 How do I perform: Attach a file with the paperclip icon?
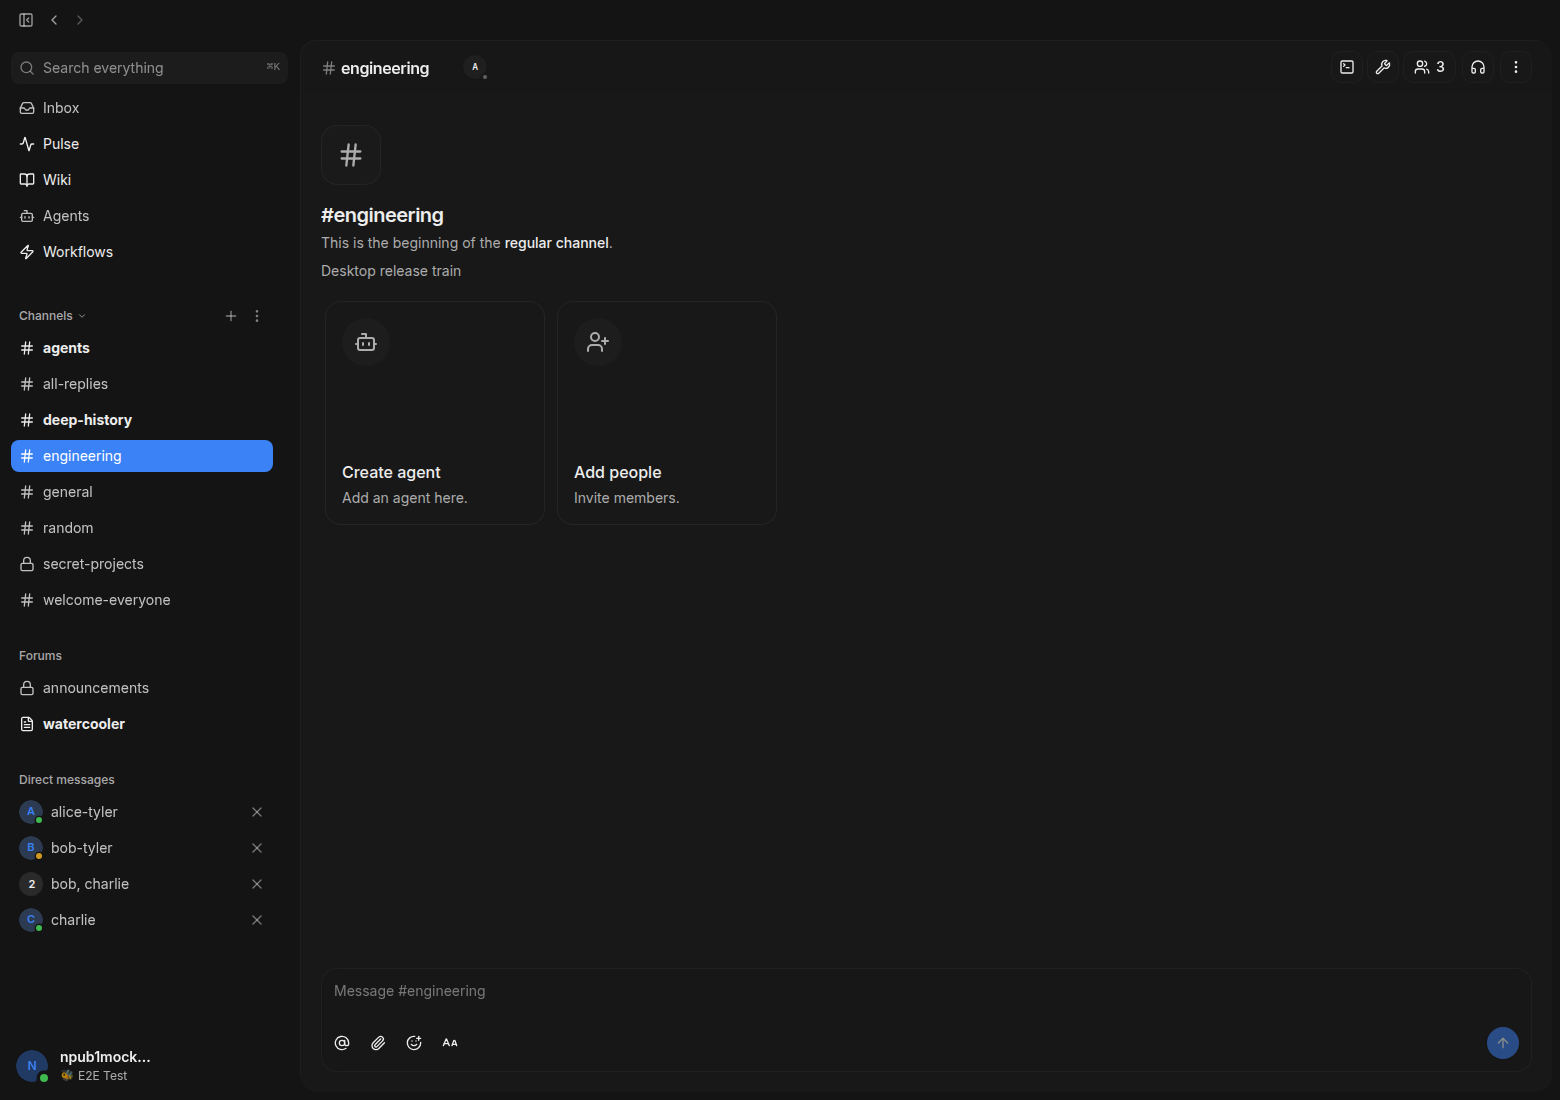coord(378,1043)
